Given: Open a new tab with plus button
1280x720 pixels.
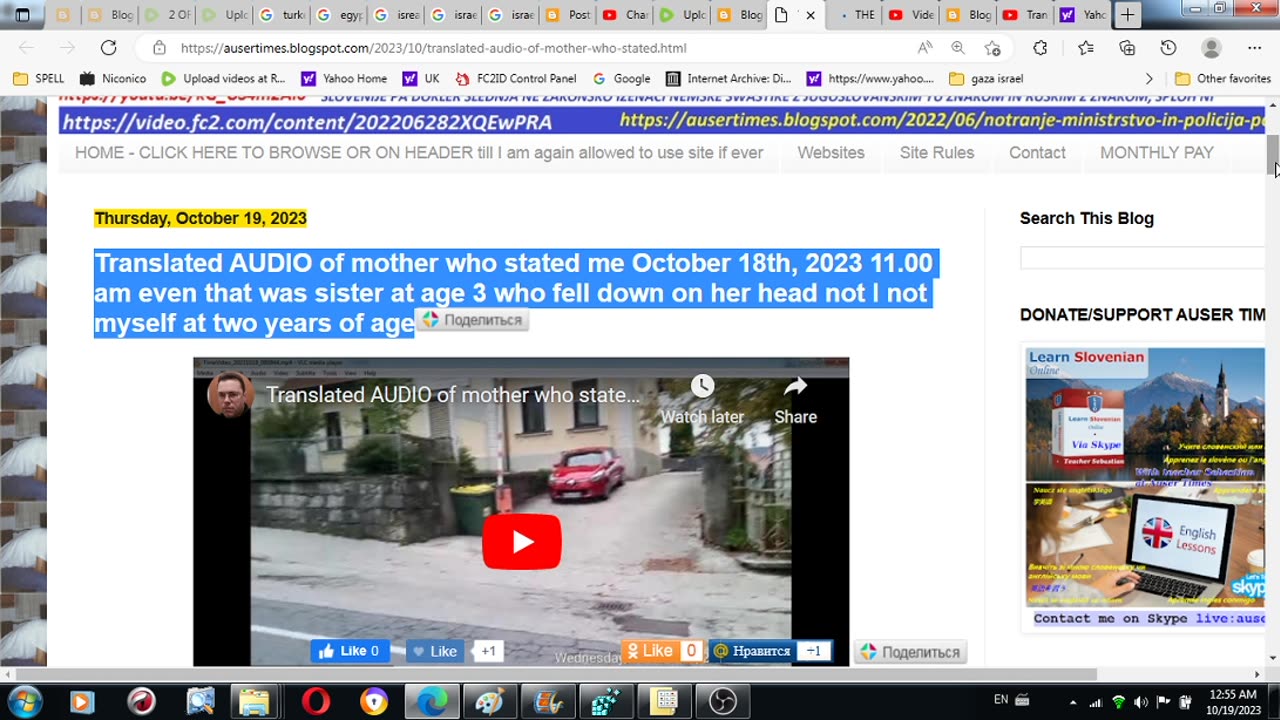Looking at the screenshot, I should coord(1127,15).
